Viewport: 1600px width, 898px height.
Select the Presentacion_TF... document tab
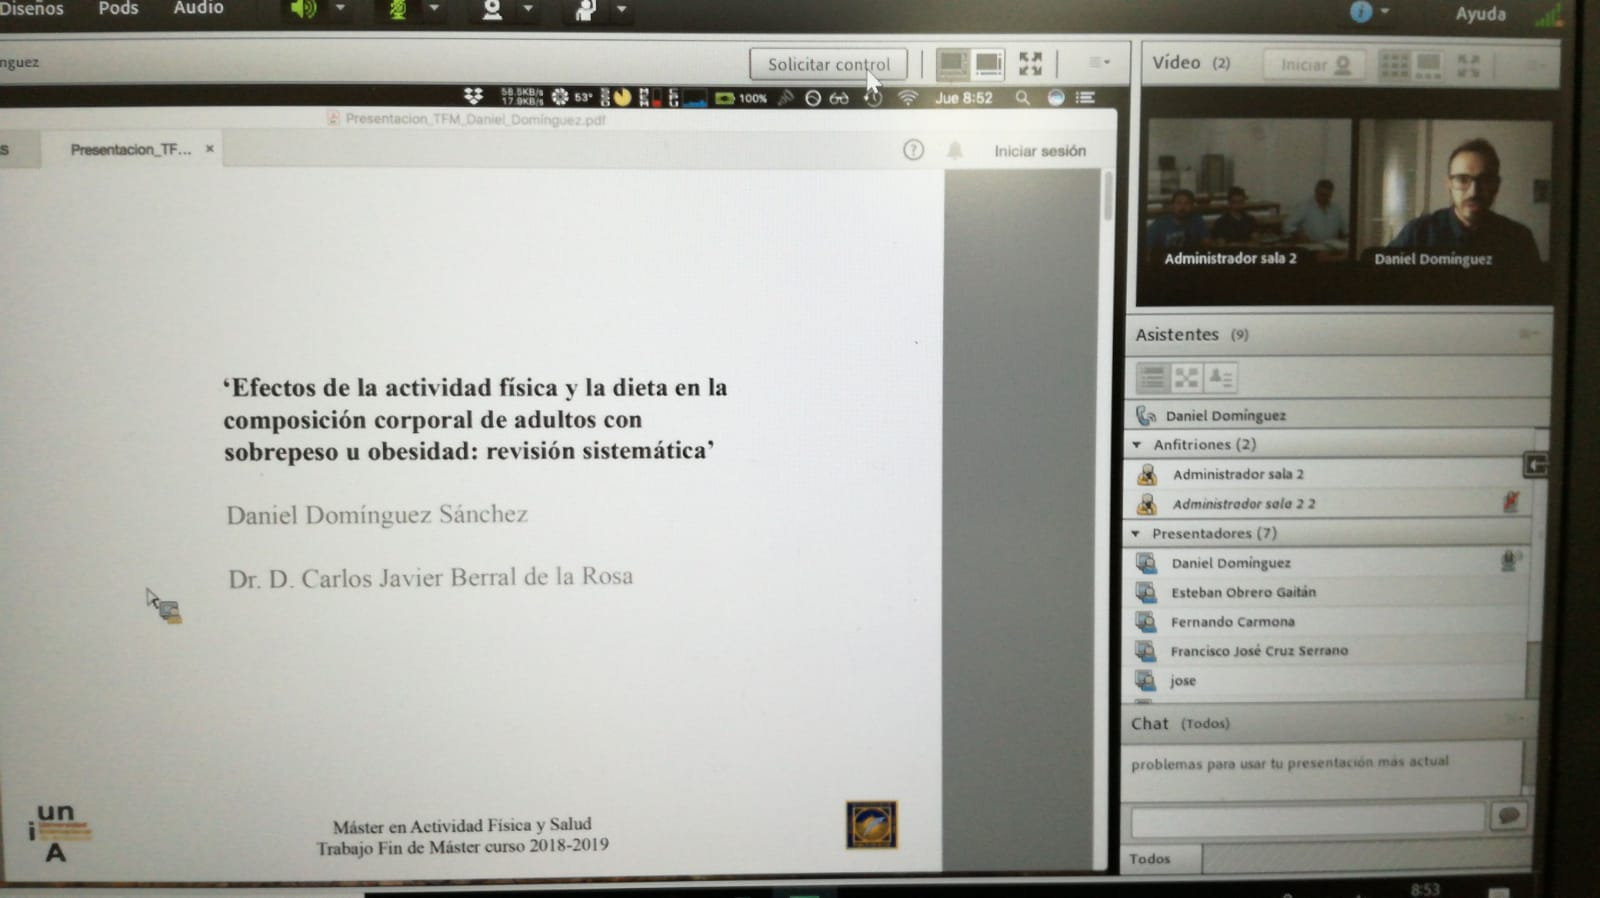click(x=131, y=149)
